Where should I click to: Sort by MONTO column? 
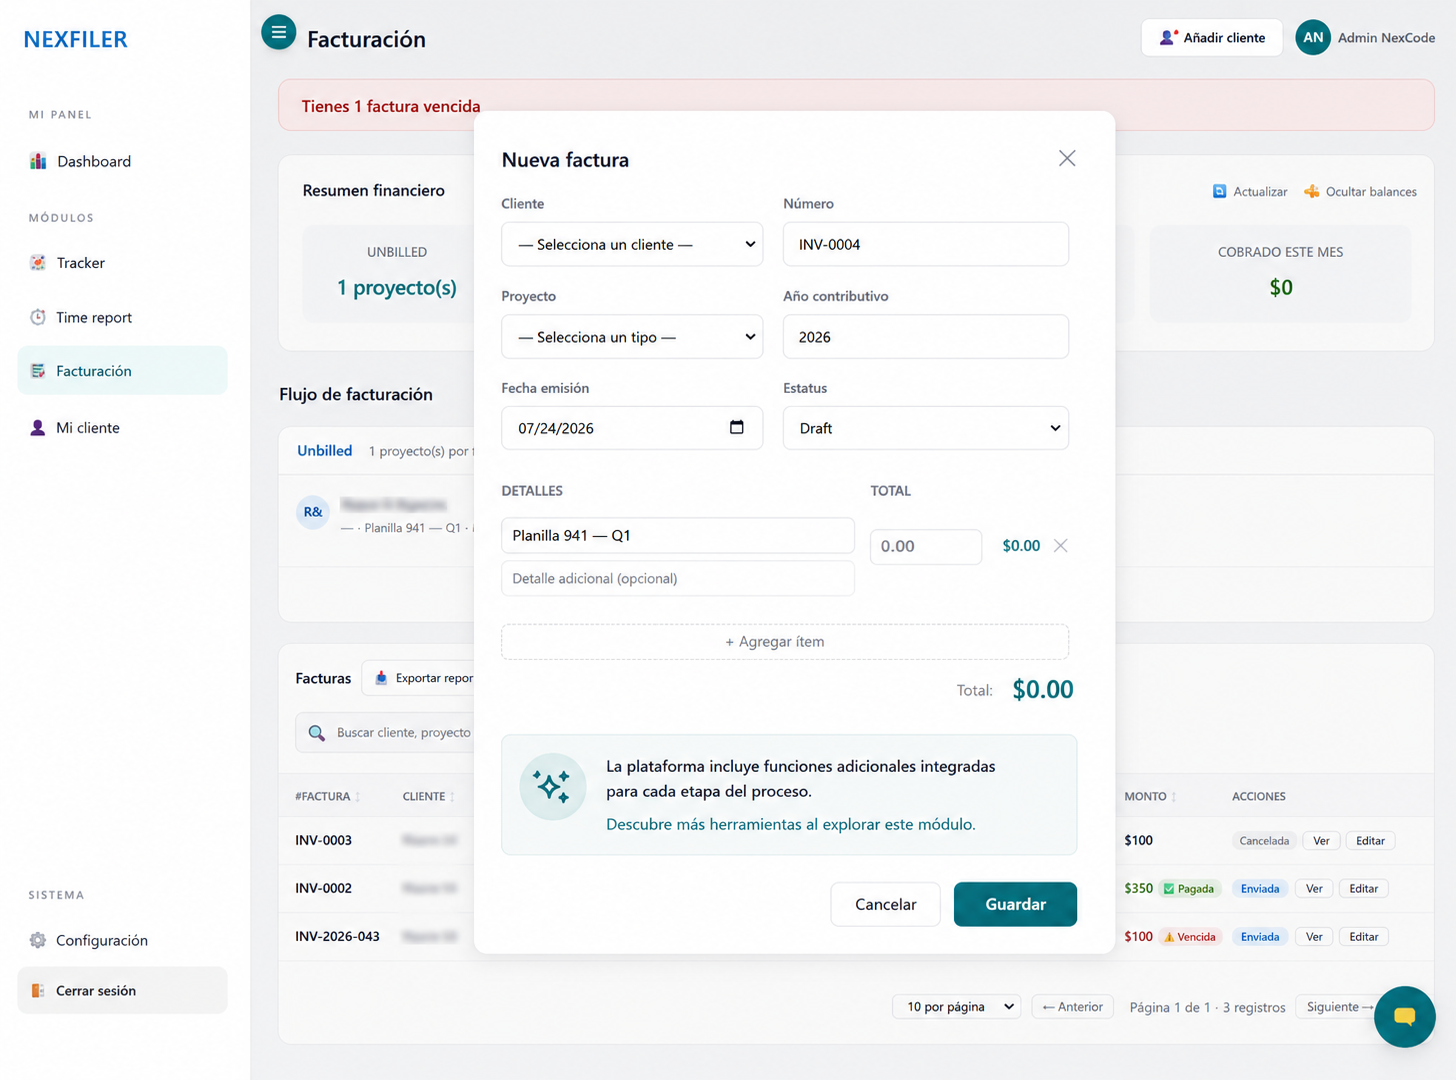pyautogui.click(x=1150, y=797)
